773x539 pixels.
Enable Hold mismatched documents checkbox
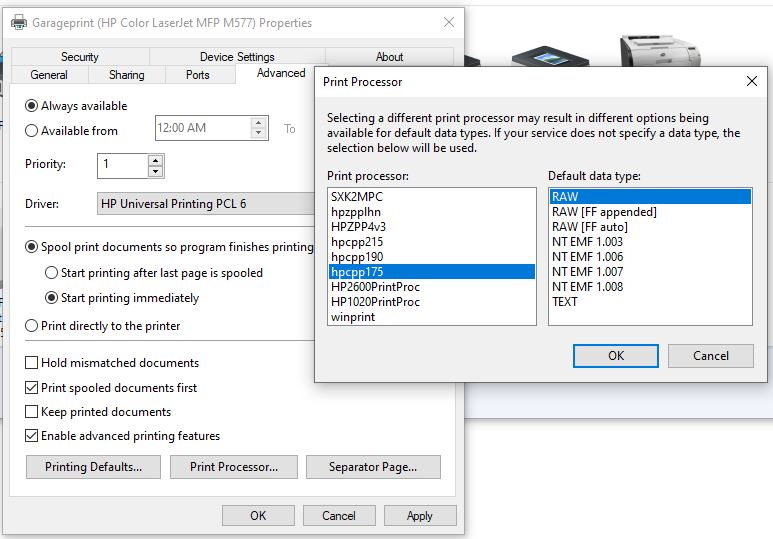coord(32,363)
